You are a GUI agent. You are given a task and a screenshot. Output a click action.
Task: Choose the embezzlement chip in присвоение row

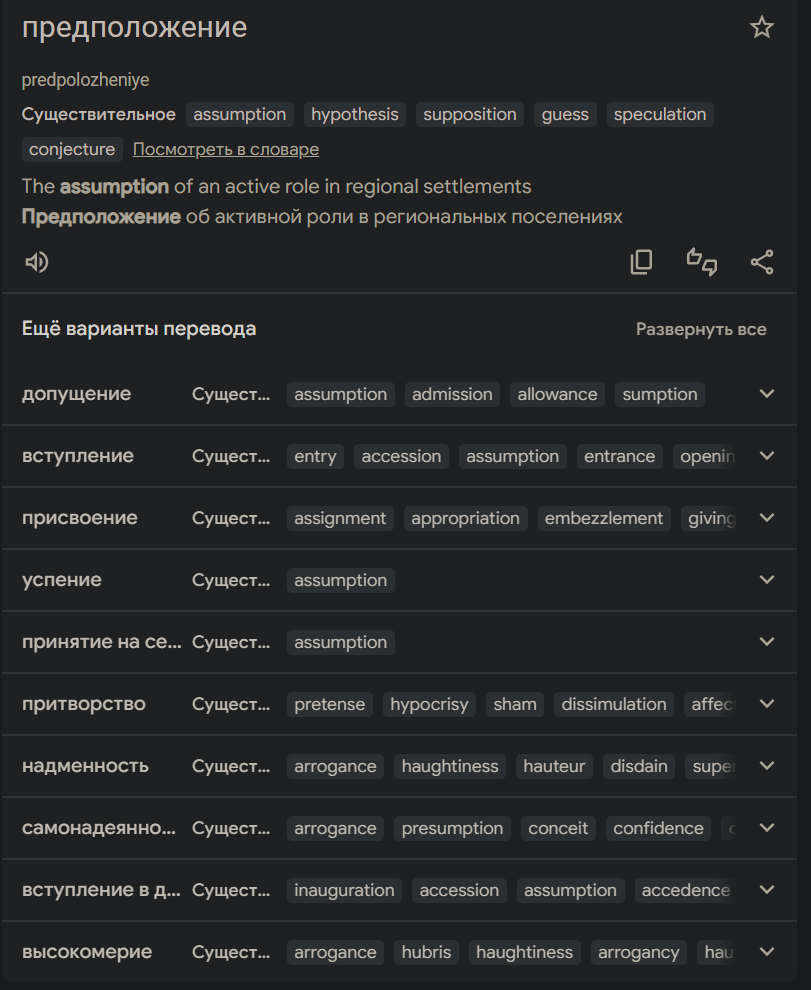(x=604, y=518)
